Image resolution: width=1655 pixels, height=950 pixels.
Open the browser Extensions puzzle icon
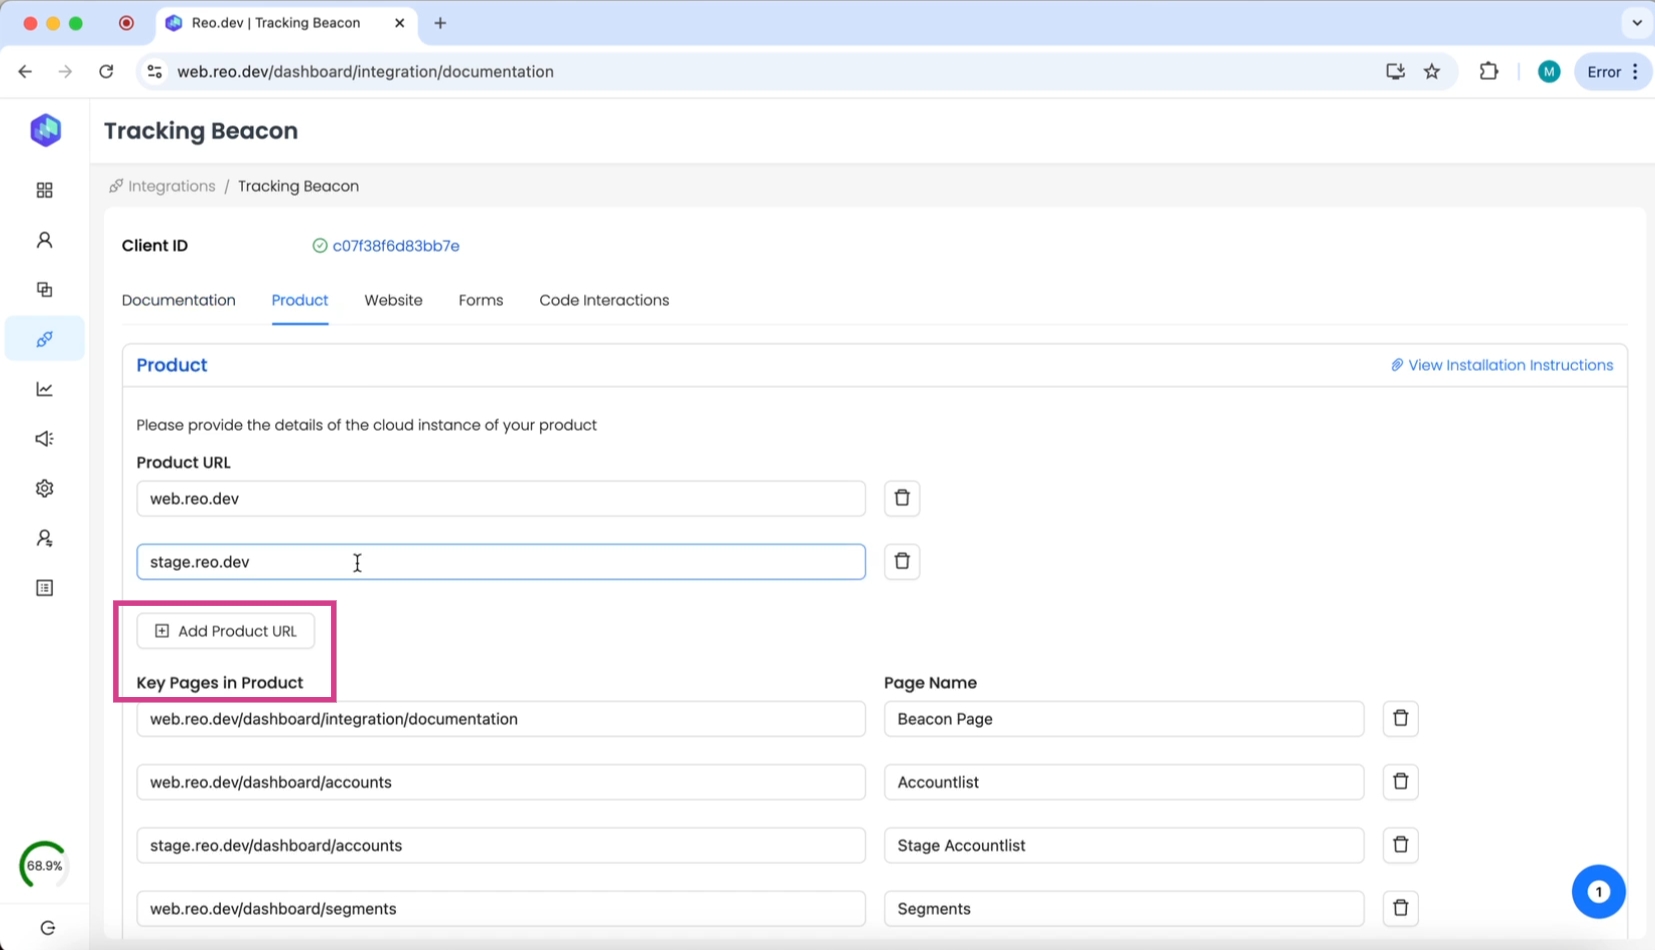(x=1488, y=72)
